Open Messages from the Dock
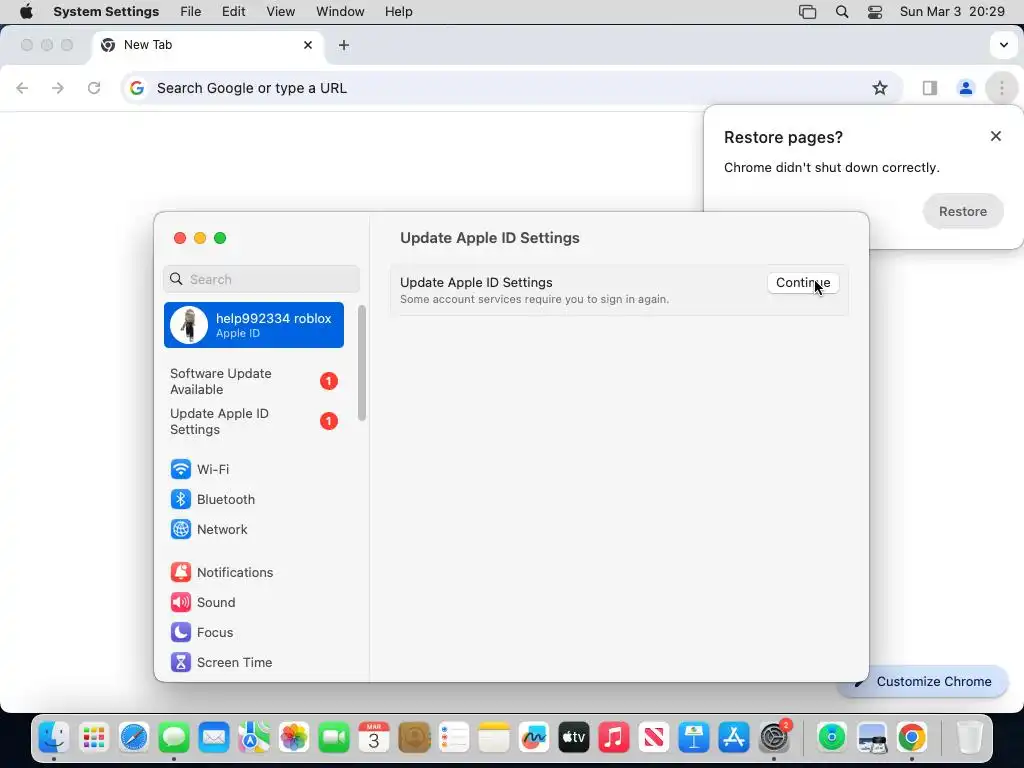This screenshot has width=1024, height=768. point(174,738)
